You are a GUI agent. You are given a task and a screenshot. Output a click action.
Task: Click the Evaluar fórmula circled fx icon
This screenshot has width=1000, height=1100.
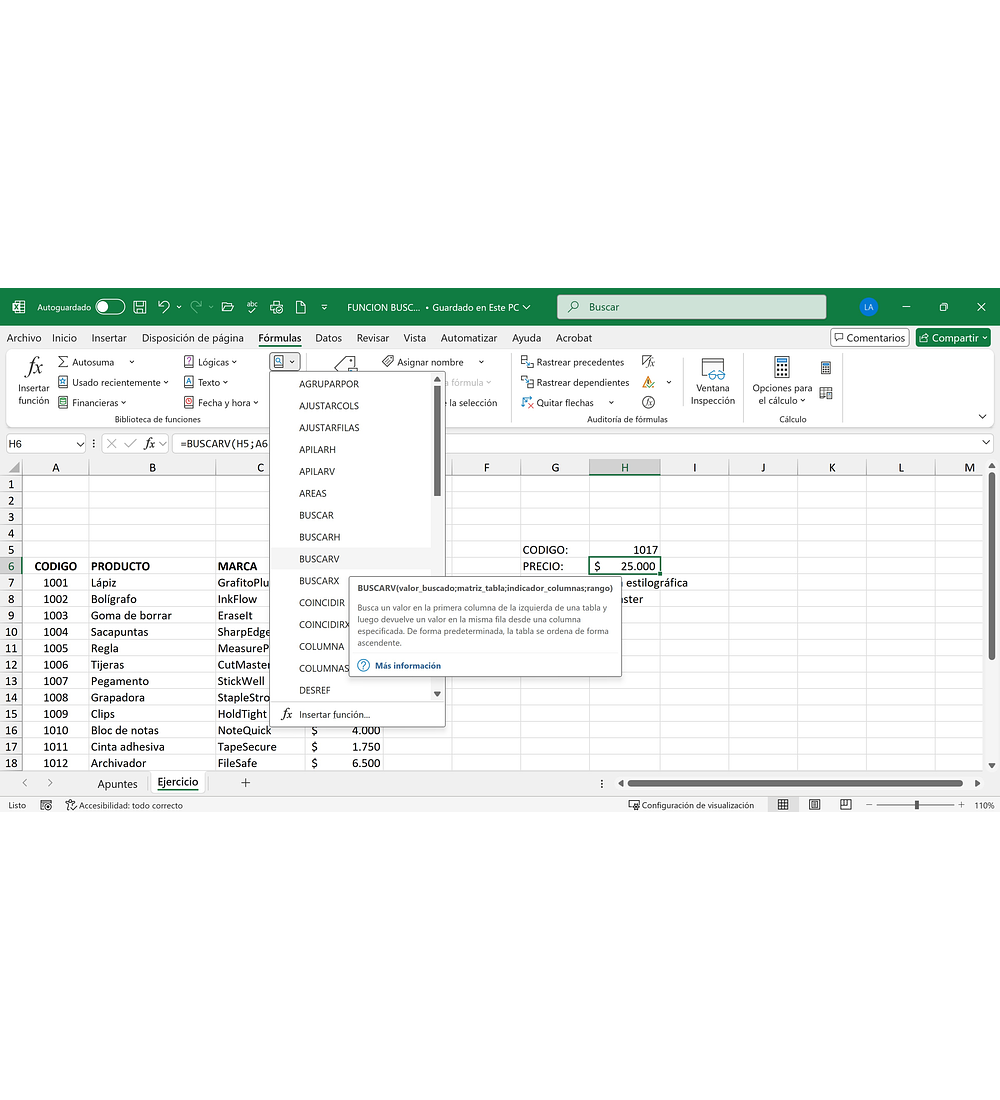pos(648,402)
